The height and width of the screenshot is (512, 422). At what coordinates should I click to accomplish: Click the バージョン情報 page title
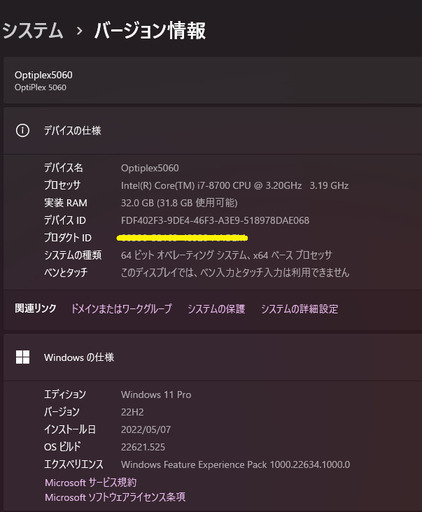coord(150,30)
